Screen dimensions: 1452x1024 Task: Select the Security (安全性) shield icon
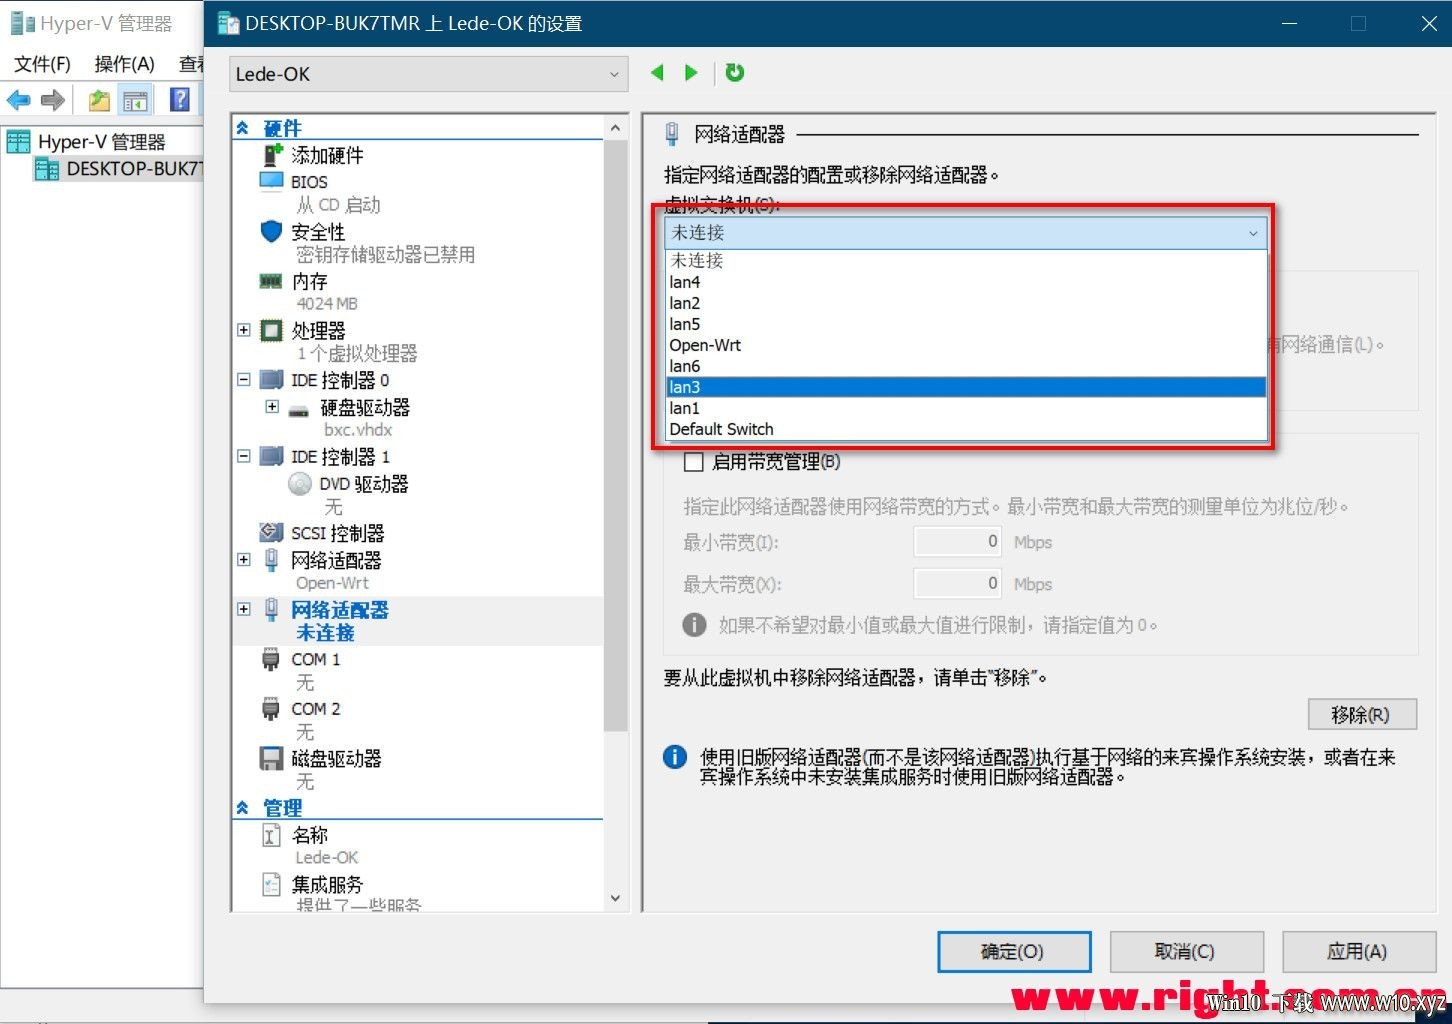pos(271,231)
